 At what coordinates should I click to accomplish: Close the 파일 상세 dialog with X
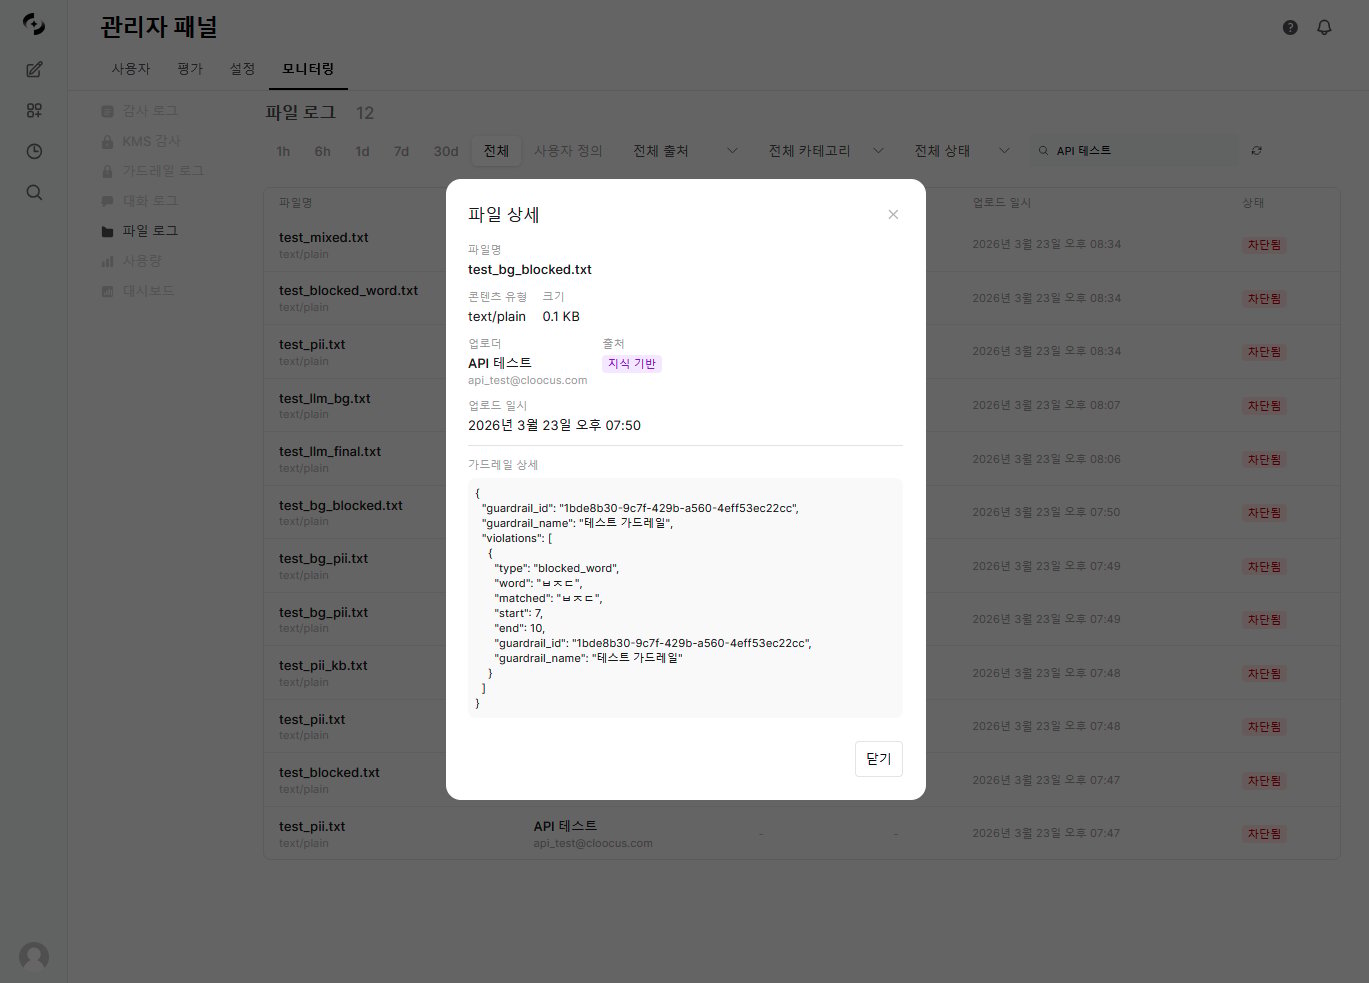coord(893,214)
